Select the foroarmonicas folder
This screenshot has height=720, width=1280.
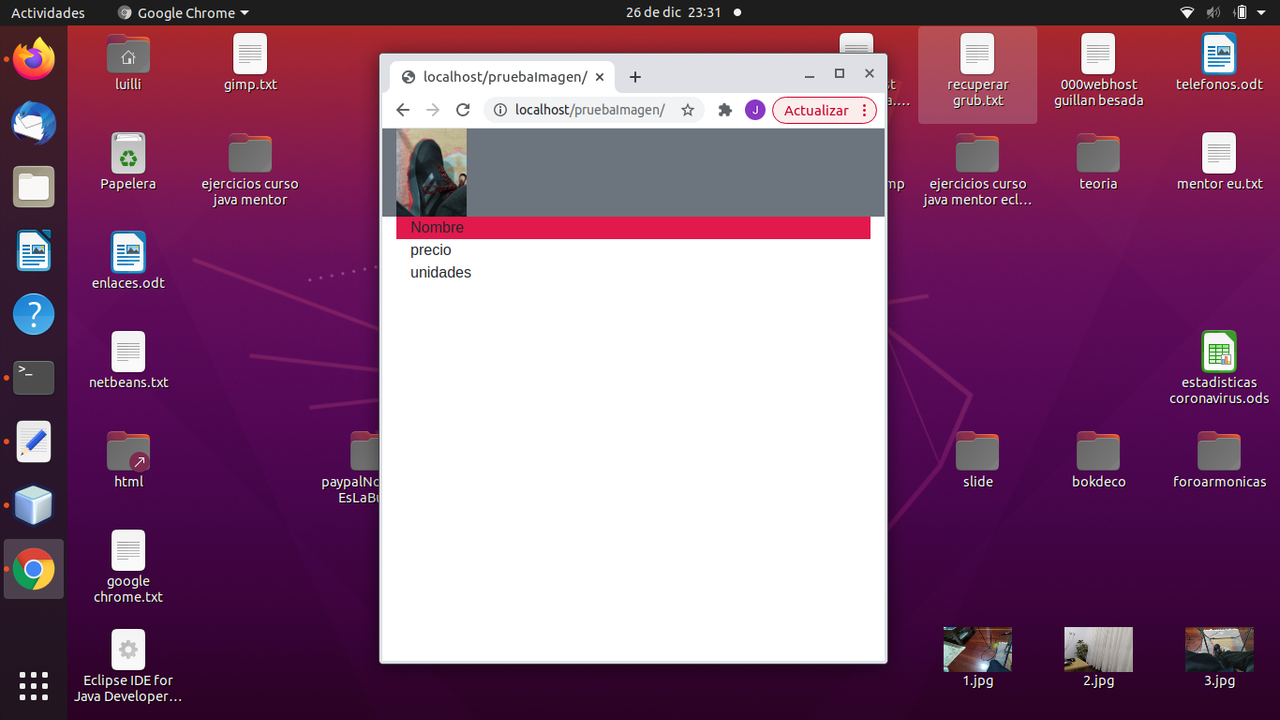pos(1219,459)
